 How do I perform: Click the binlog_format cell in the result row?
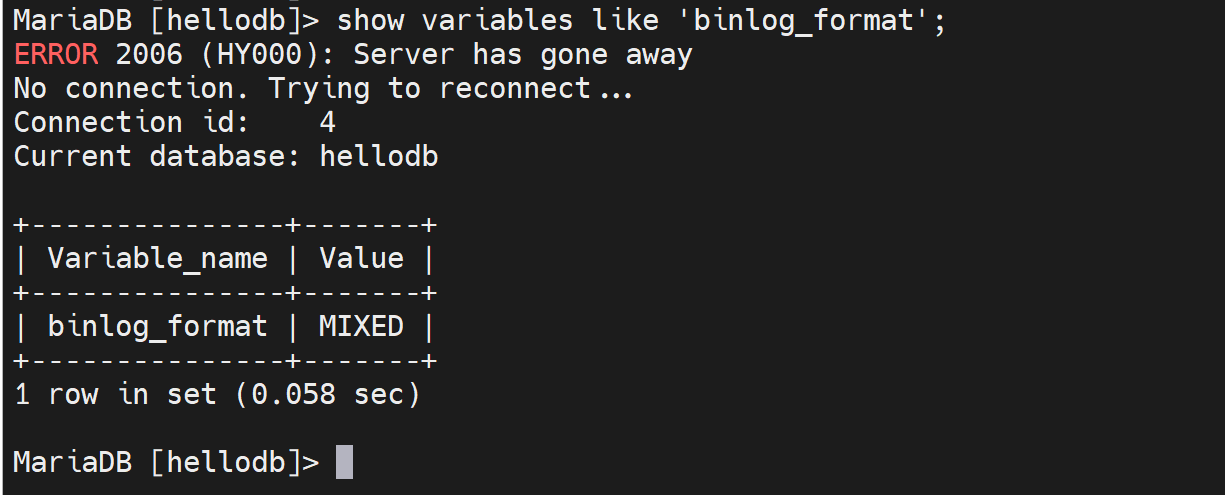coord(158,326)
